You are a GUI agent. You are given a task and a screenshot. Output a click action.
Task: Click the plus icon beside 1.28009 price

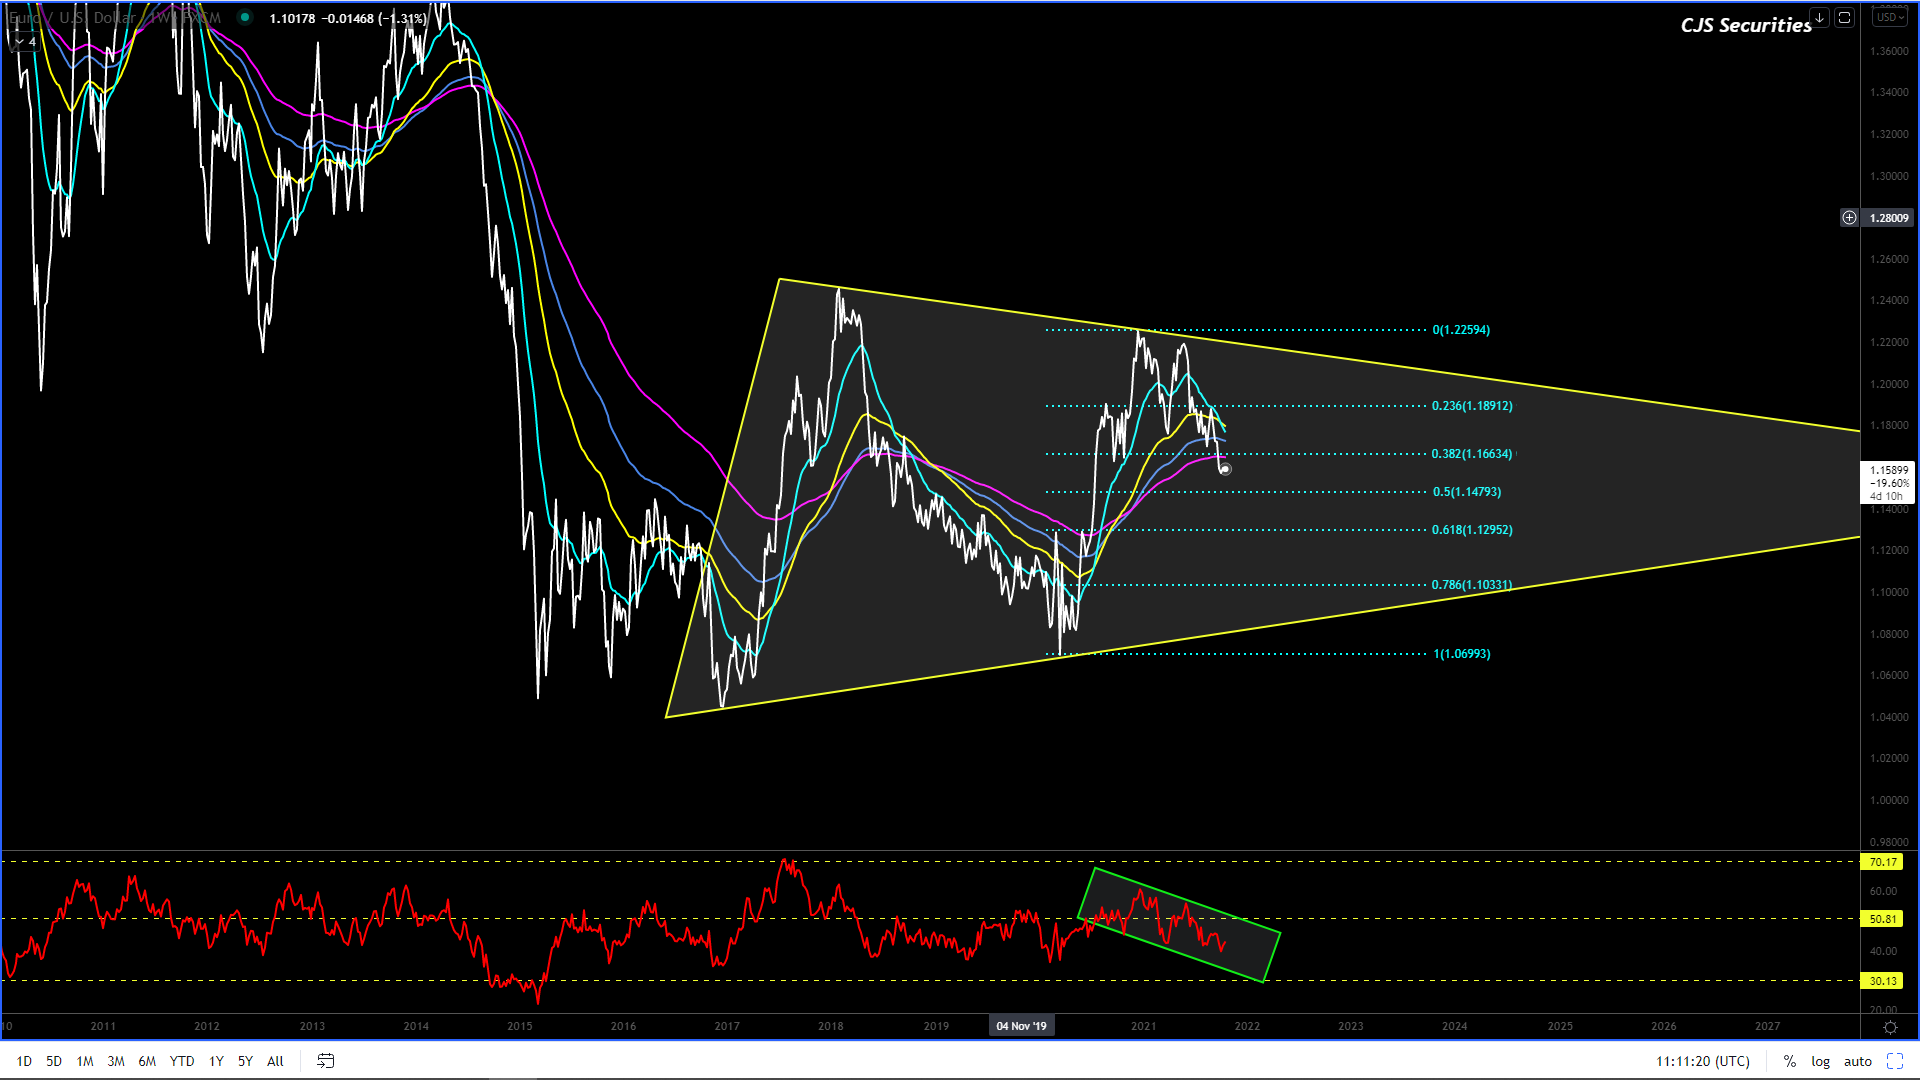coord(1849,217)
